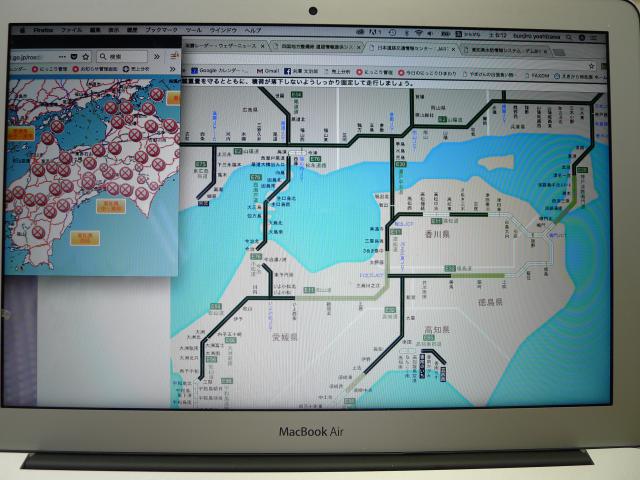This screenshot has height=480, width=640.
Task: Open 売上分析 bookmark in Firefox
Action: pos(136,69)
